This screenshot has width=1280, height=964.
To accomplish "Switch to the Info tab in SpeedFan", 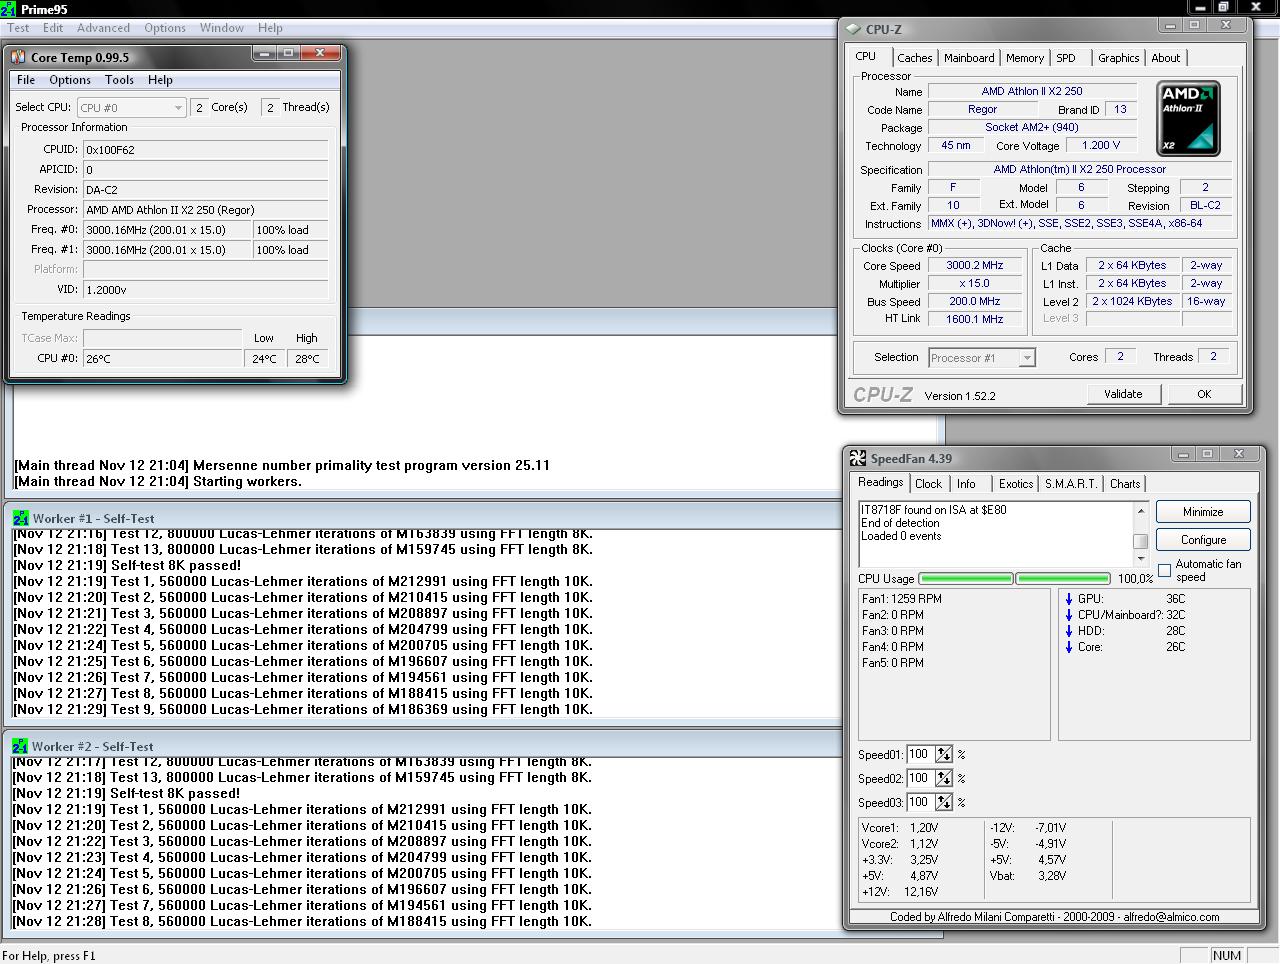I will [x=966, y=484].
